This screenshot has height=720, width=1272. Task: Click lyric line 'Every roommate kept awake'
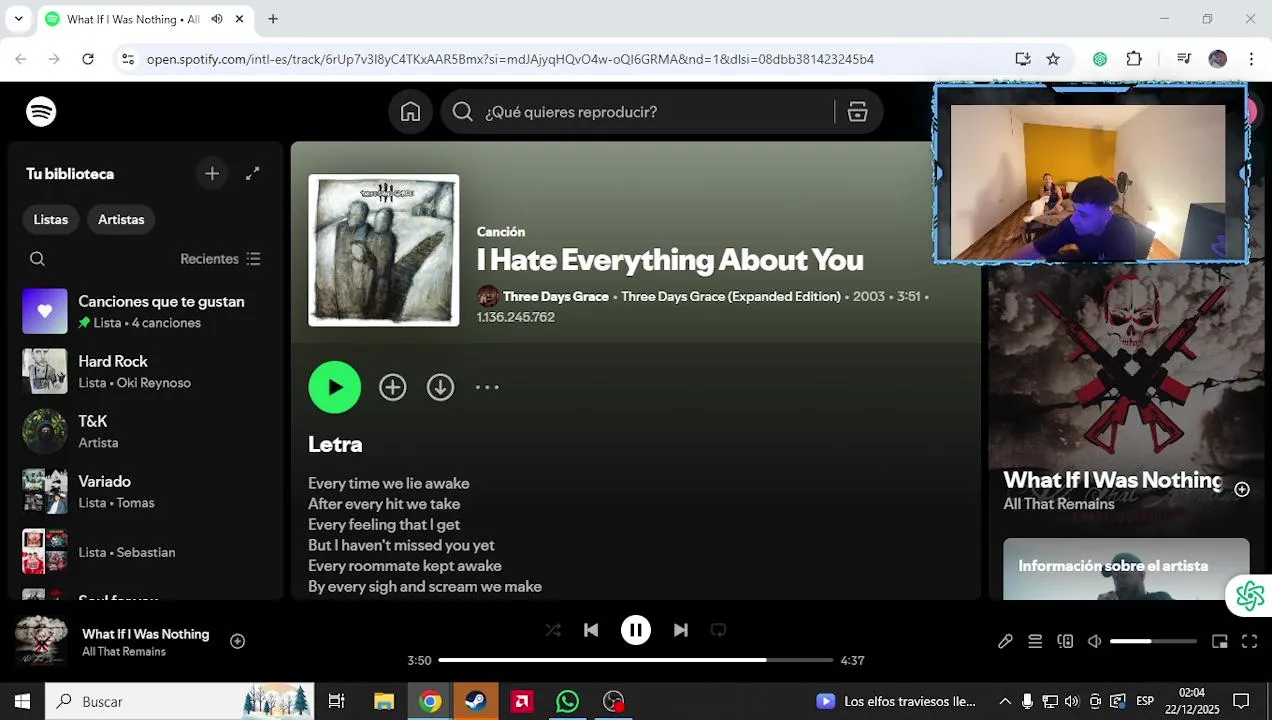405,566
